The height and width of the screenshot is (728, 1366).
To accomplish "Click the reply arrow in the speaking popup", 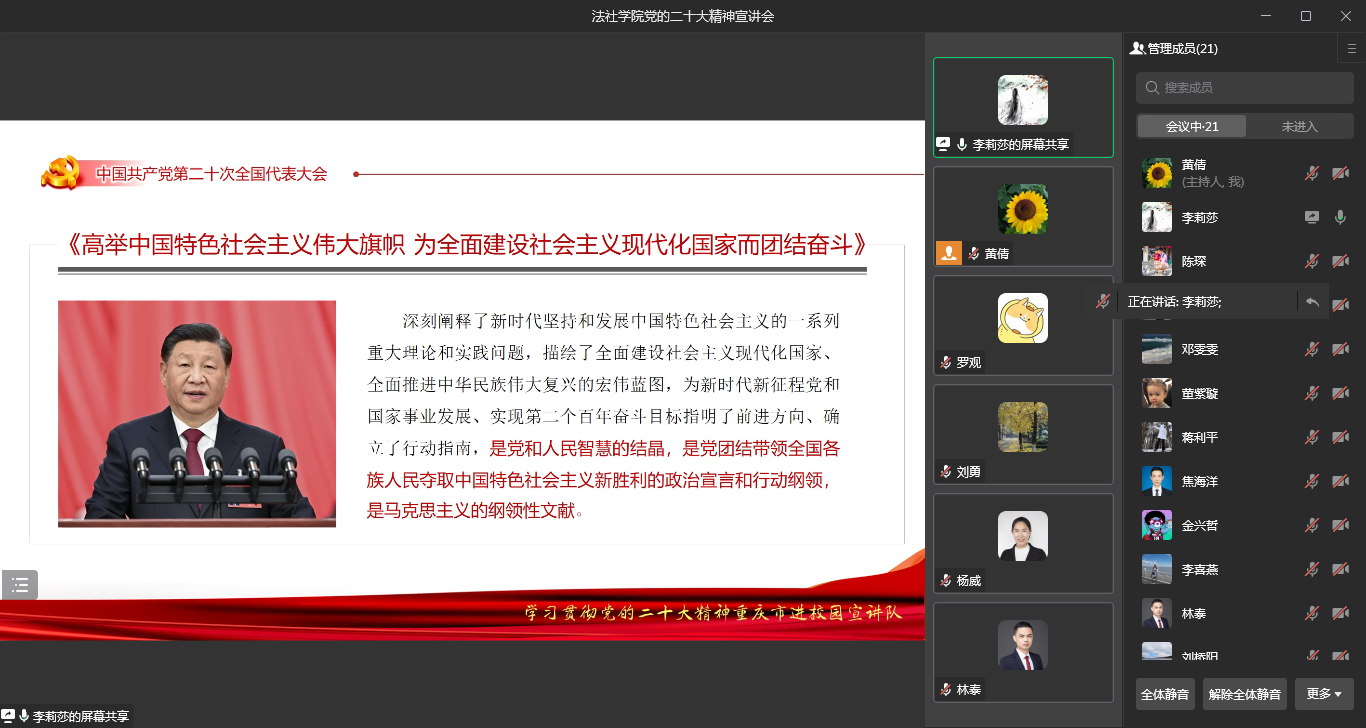I will [x=1312, y=302].
